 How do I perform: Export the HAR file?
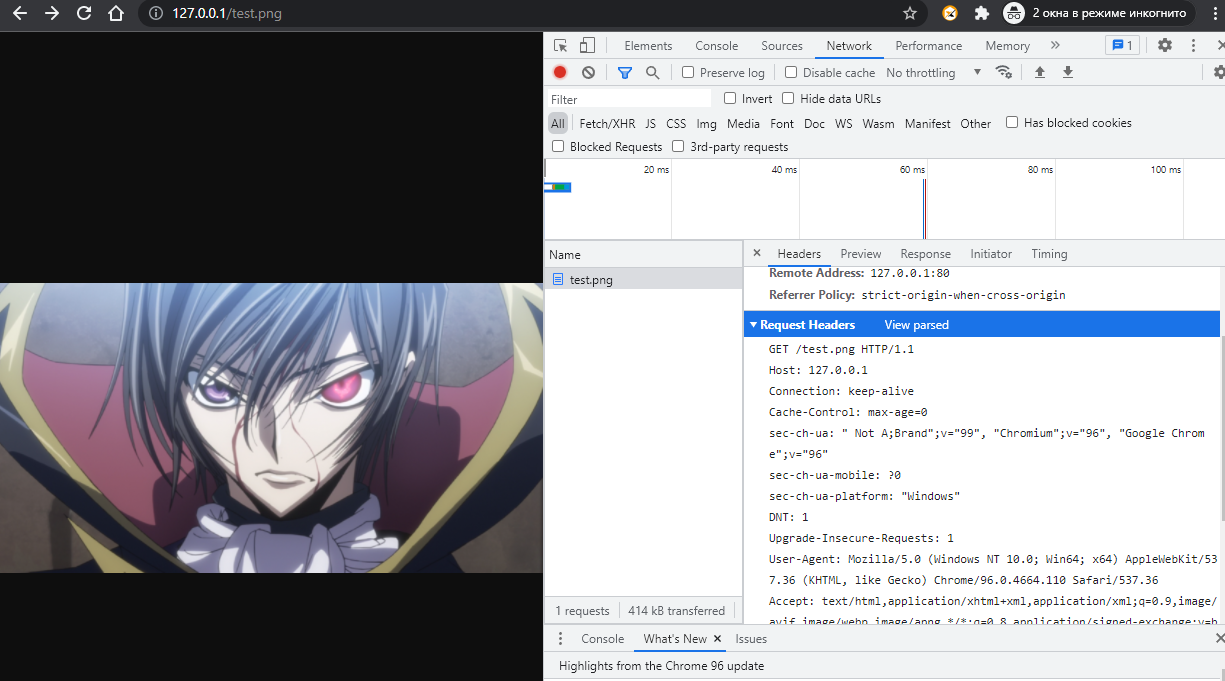1068,73
